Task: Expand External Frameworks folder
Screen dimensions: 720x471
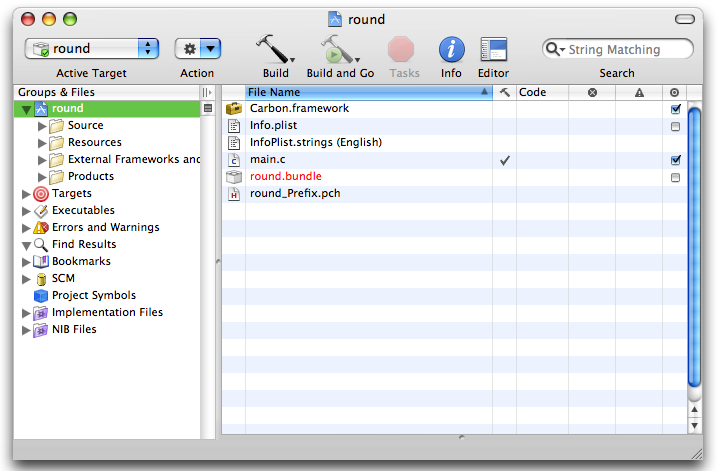Action: tap(42, 160)
